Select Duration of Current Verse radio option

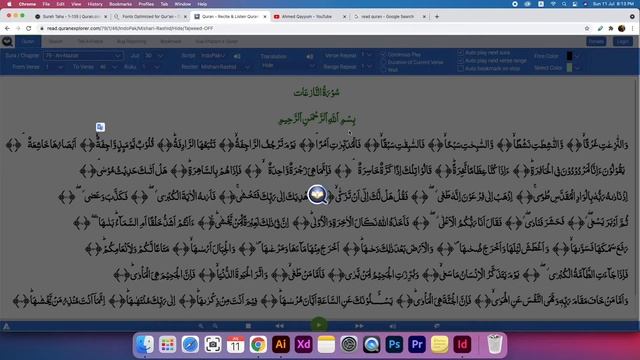(384, 62)
